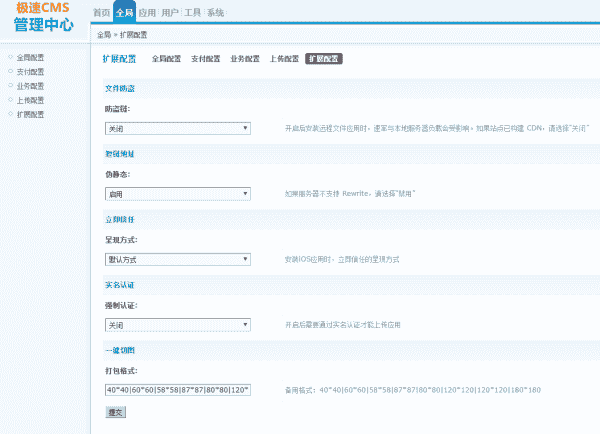Screen dimensions: 600x434
Task: Go to the 系统 top navigation tab
Action: [x=216, y=13]
